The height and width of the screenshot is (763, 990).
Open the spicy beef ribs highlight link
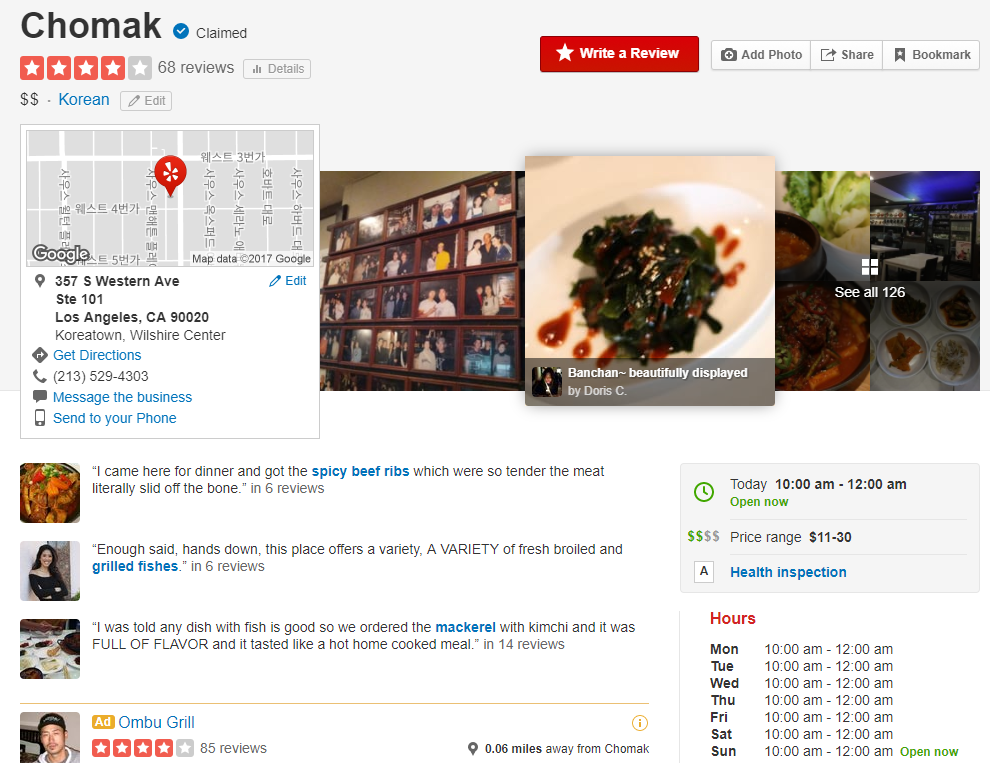click(x=361, y=471)
